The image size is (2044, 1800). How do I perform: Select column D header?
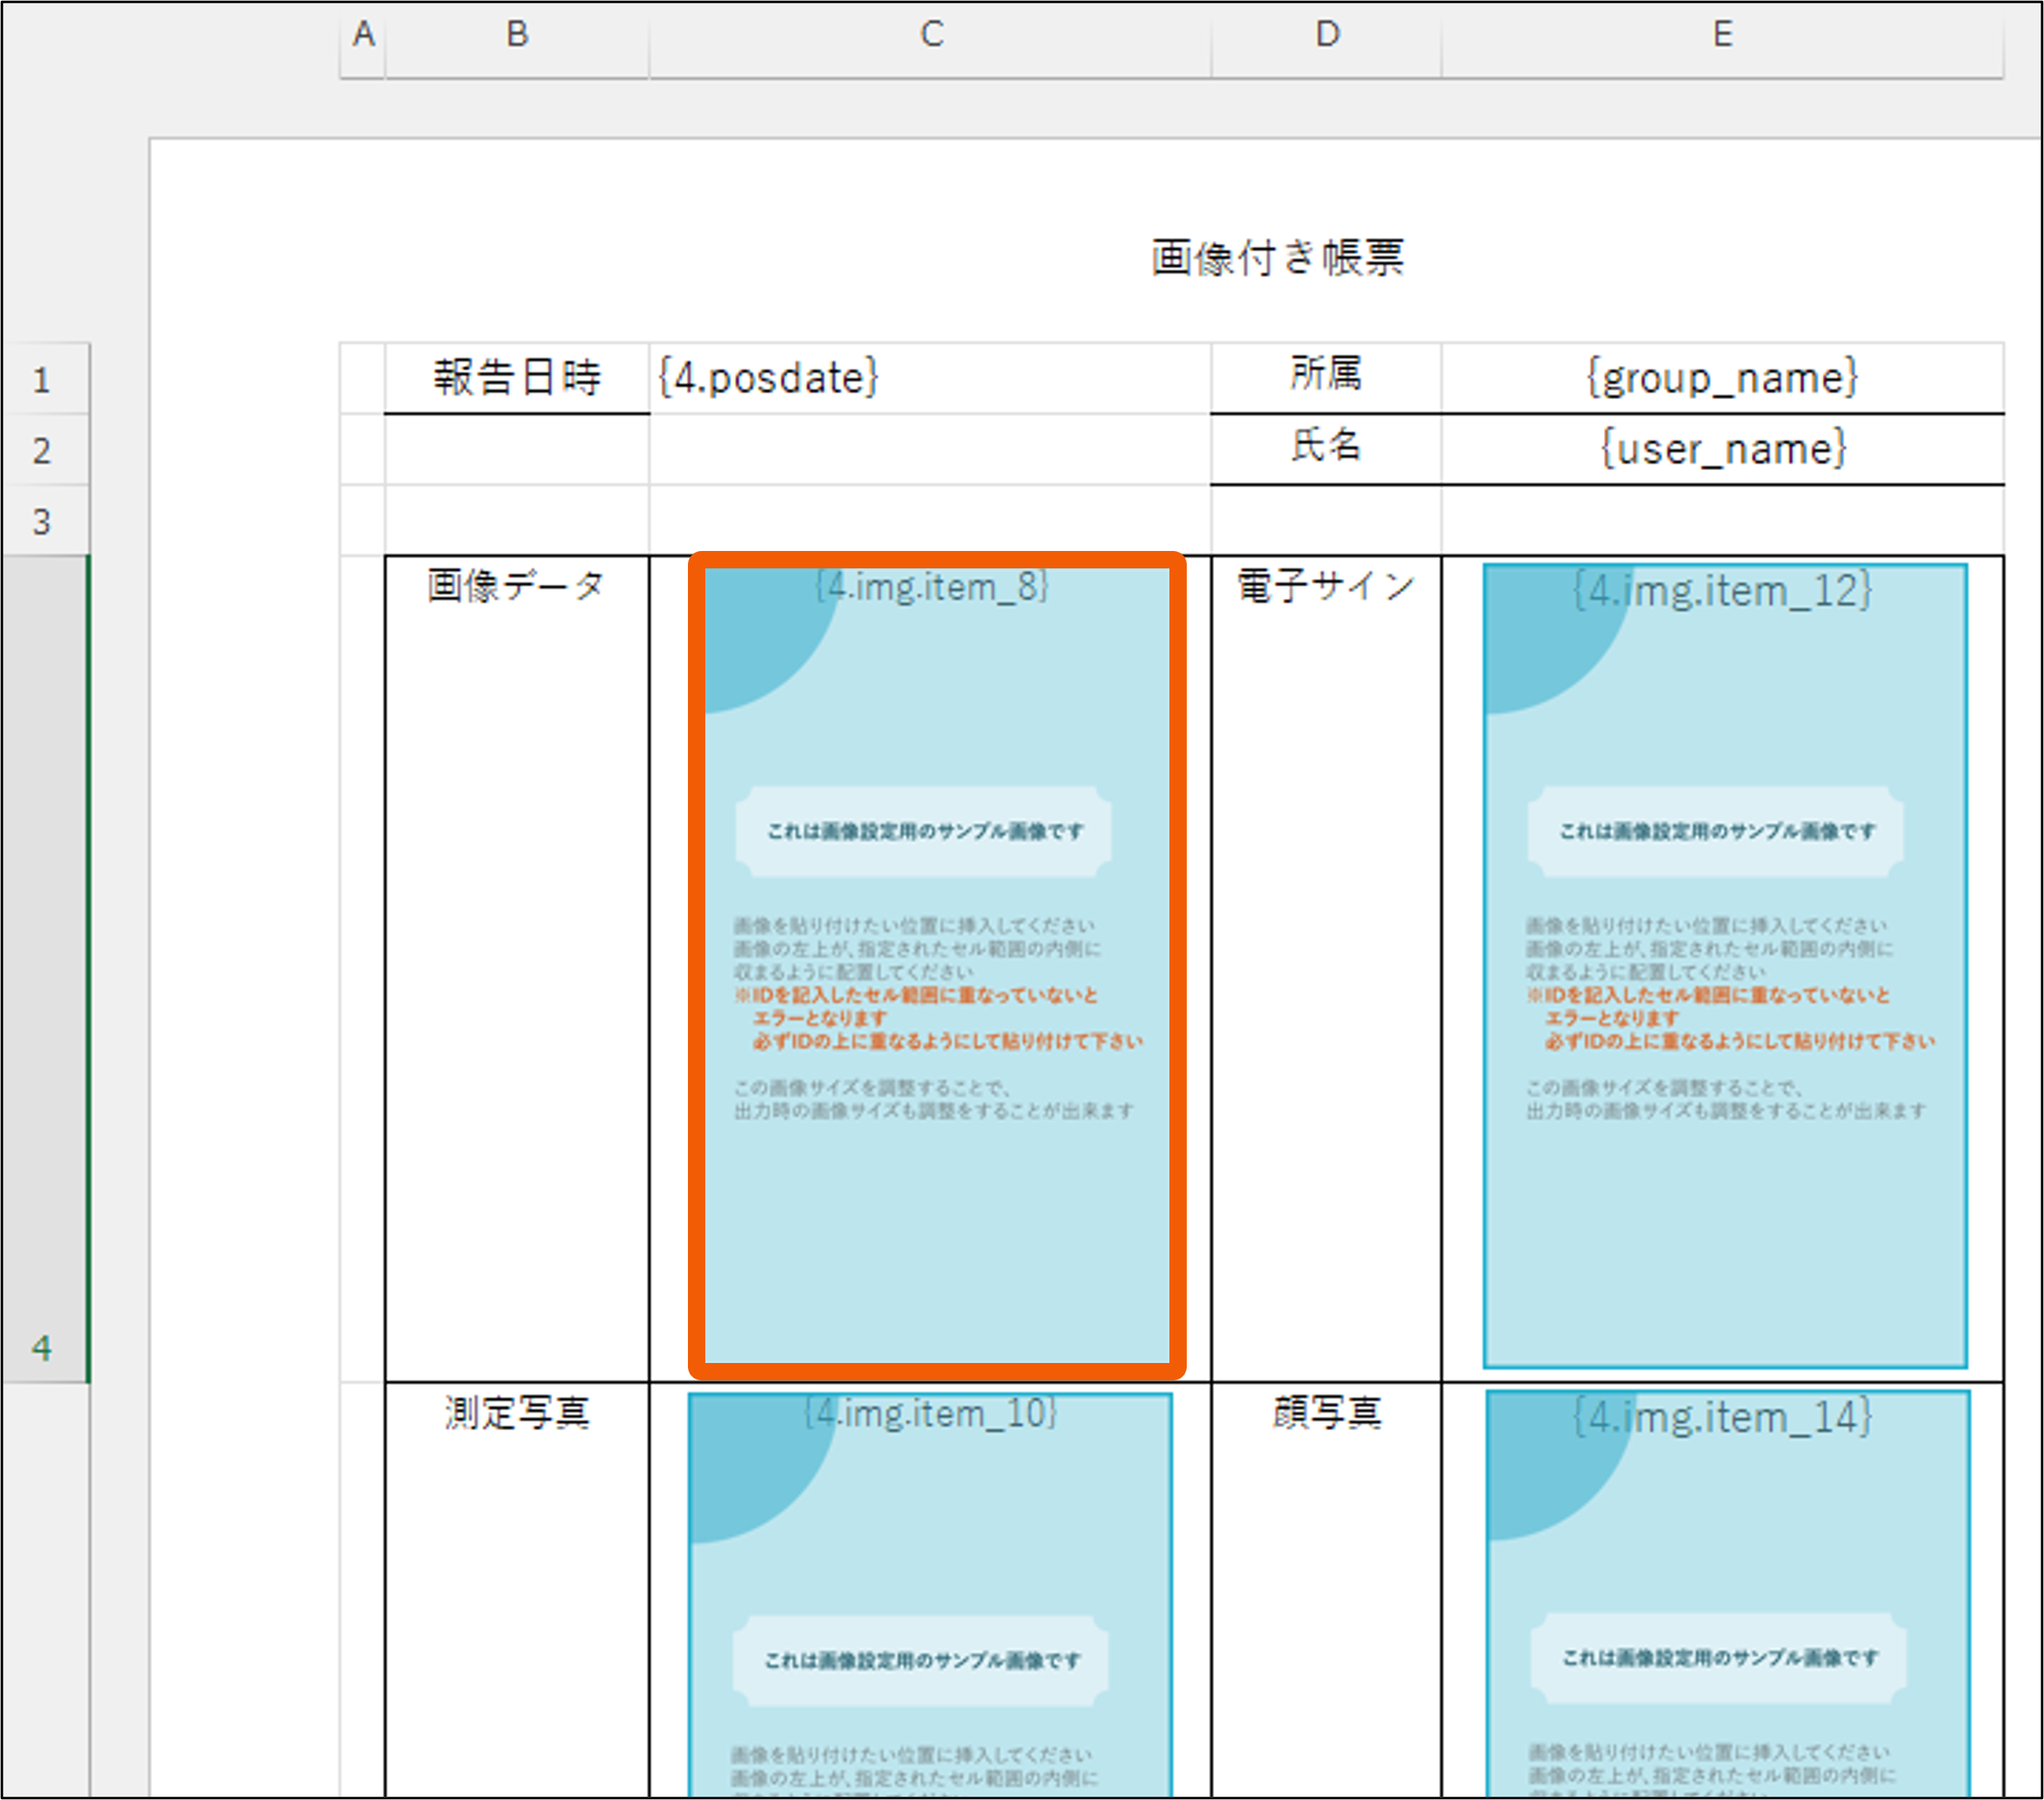click(x=1326, y=36)
